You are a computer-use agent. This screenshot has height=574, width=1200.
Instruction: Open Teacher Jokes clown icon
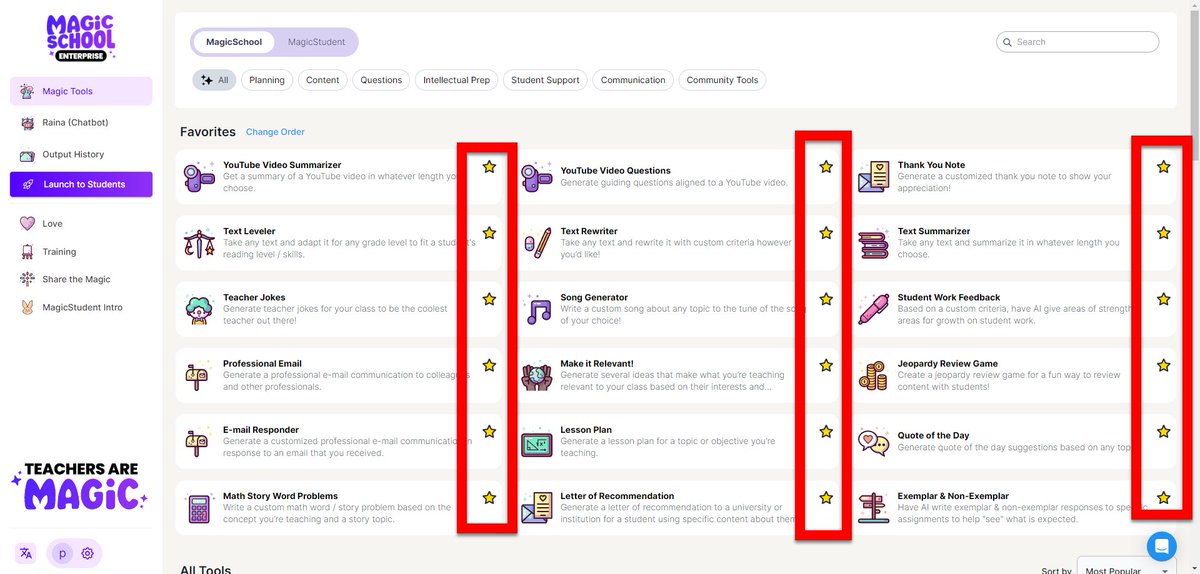click(x=199, y=309)
